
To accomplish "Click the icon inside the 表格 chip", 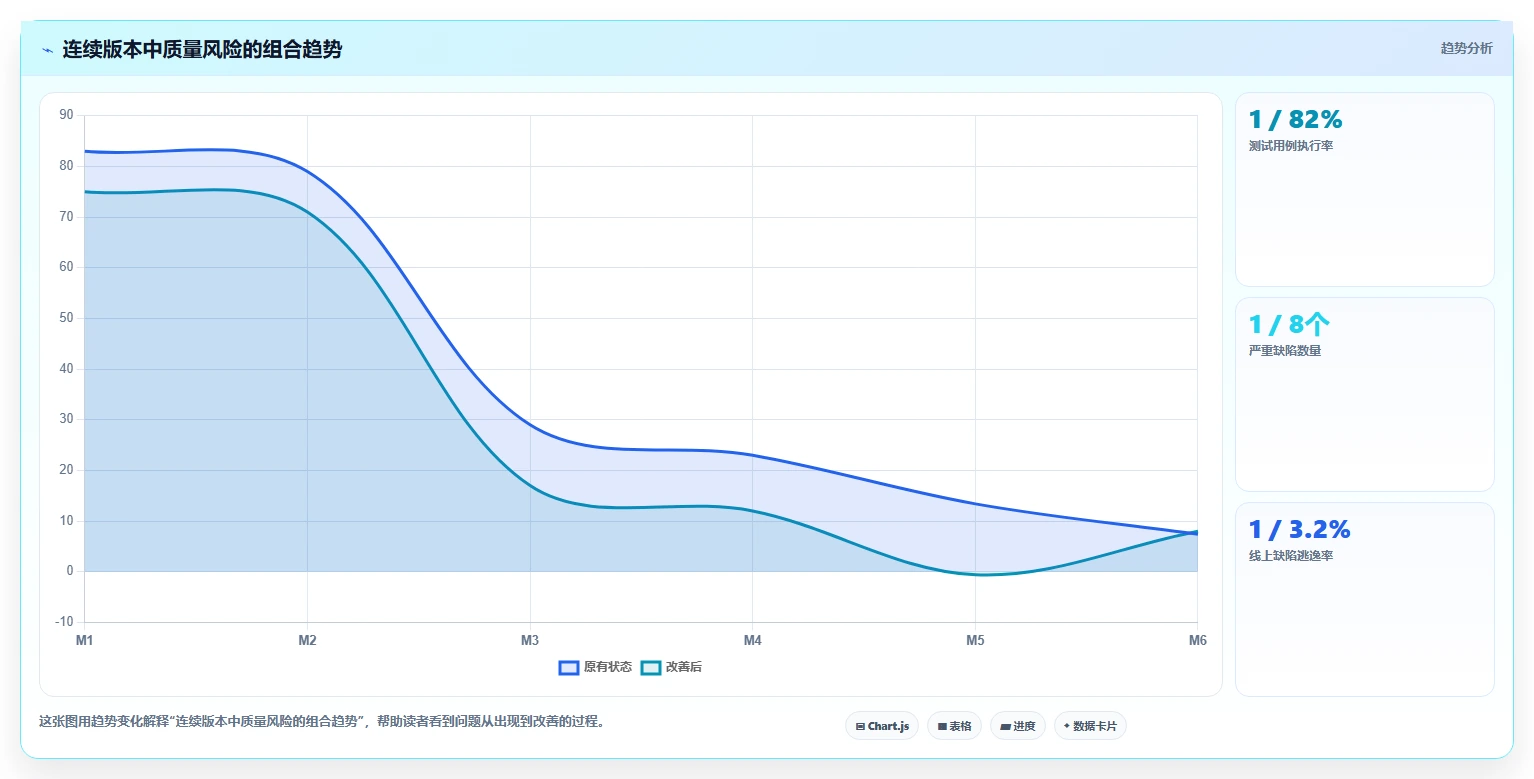I will tap(942, 727).
